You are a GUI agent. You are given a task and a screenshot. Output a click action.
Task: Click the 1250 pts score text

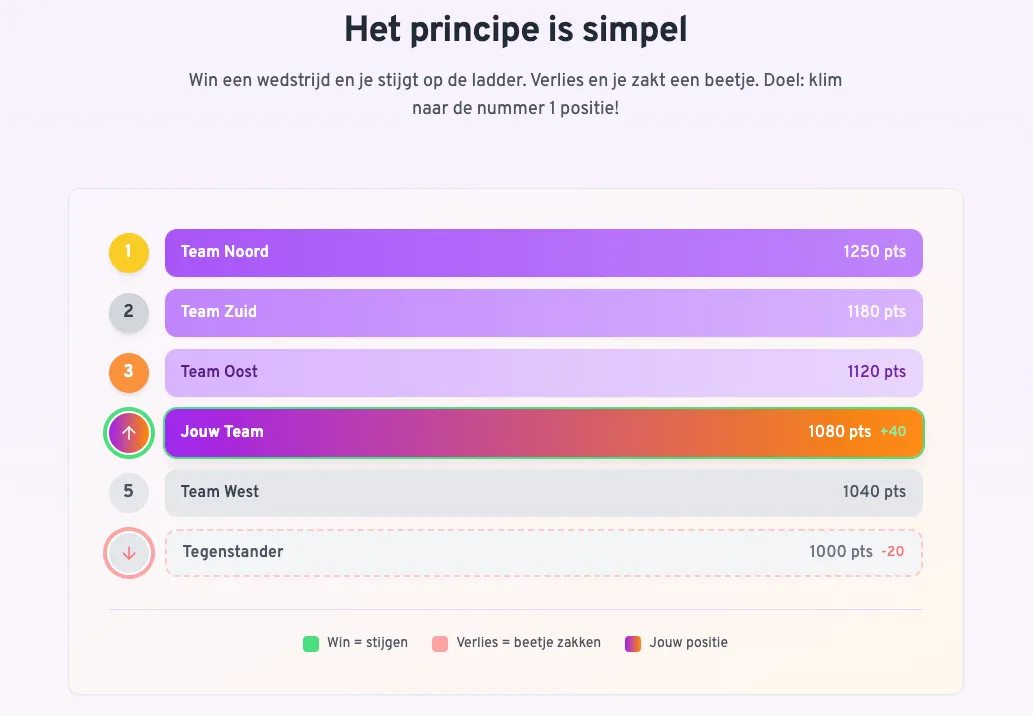[x=875, y=252]
